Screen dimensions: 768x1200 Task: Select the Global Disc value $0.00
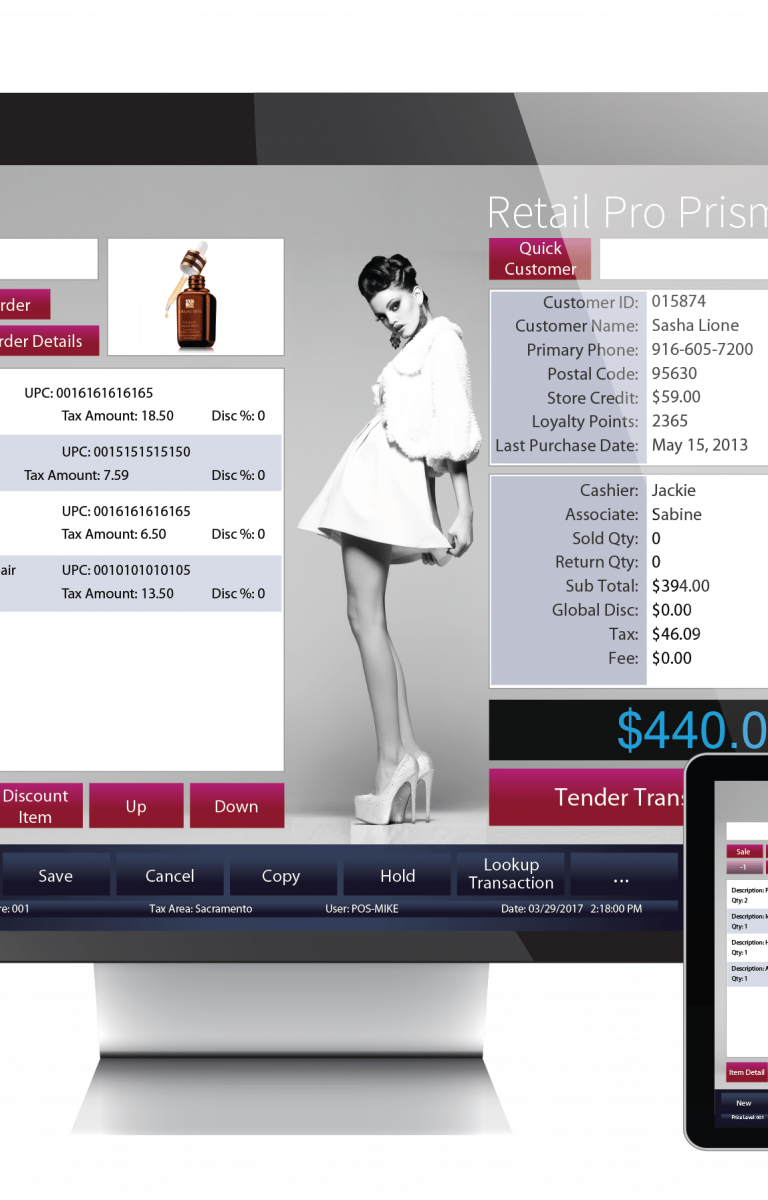pos(672,610)
